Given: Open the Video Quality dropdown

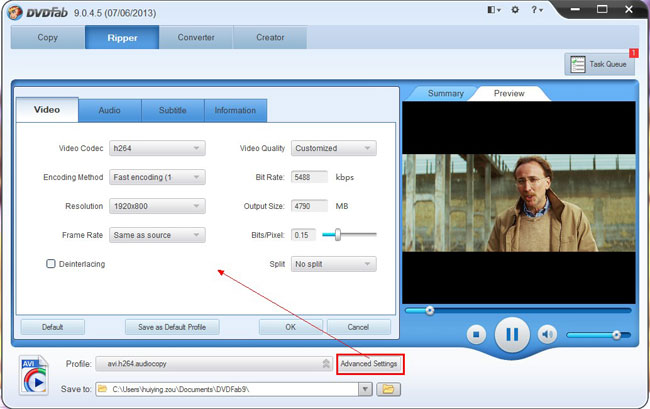Looking at the screenshot, I should click(334, 148).
